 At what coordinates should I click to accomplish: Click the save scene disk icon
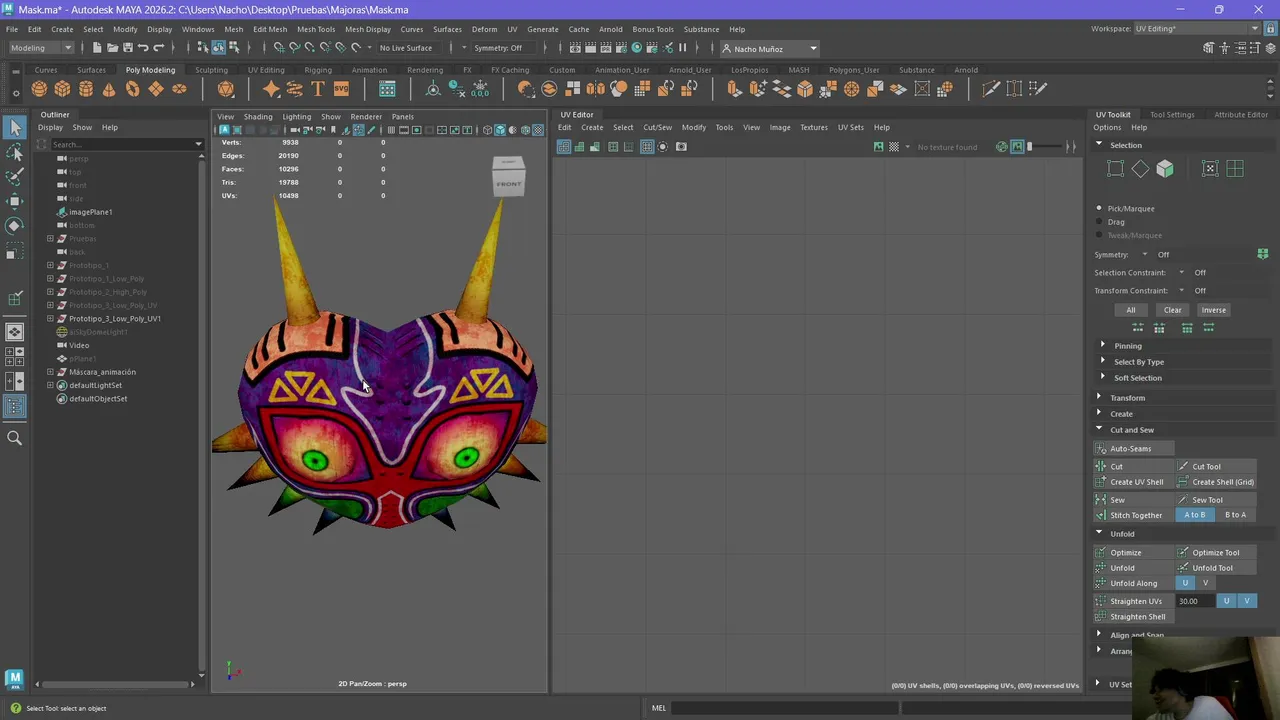click(126, 48)
